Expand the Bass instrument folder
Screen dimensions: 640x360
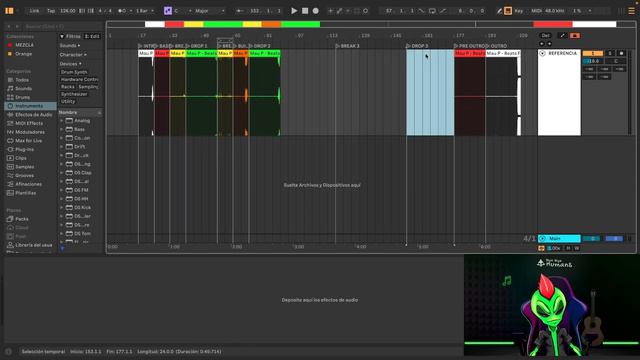tap(62, 129)
